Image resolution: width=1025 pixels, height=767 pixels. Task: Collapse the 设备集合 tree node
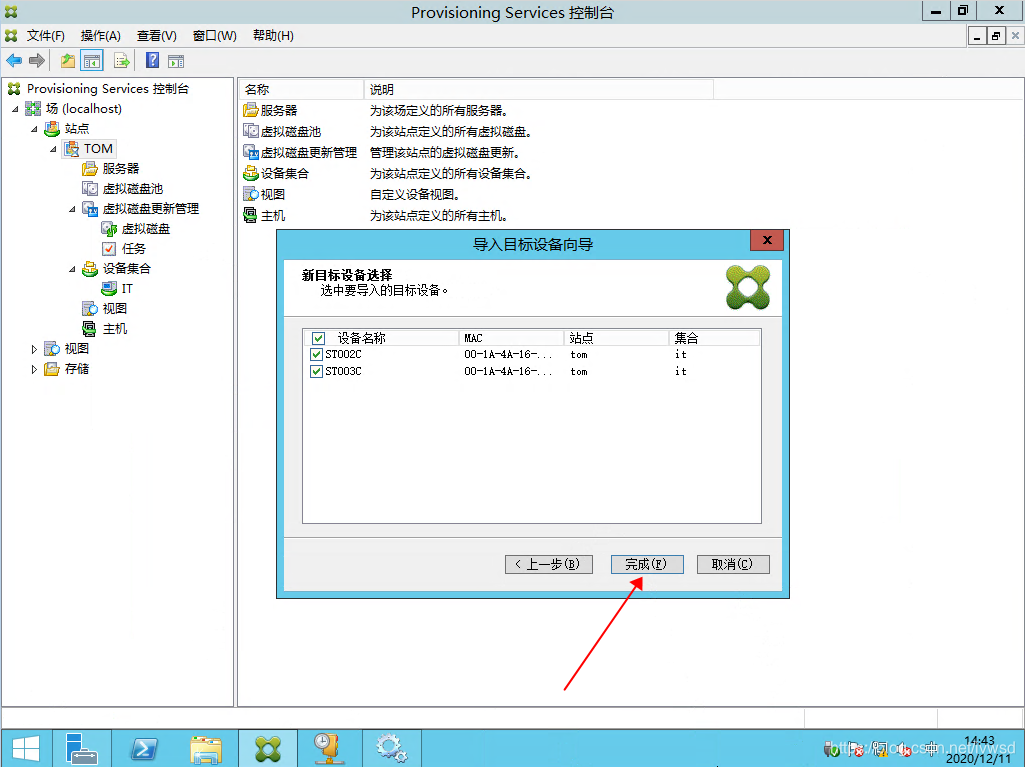tap(72, 269)
